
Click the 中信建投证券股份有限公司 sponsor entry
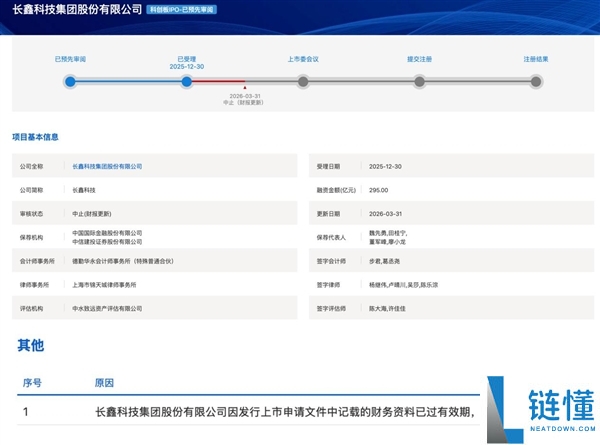tap(107, 242)
